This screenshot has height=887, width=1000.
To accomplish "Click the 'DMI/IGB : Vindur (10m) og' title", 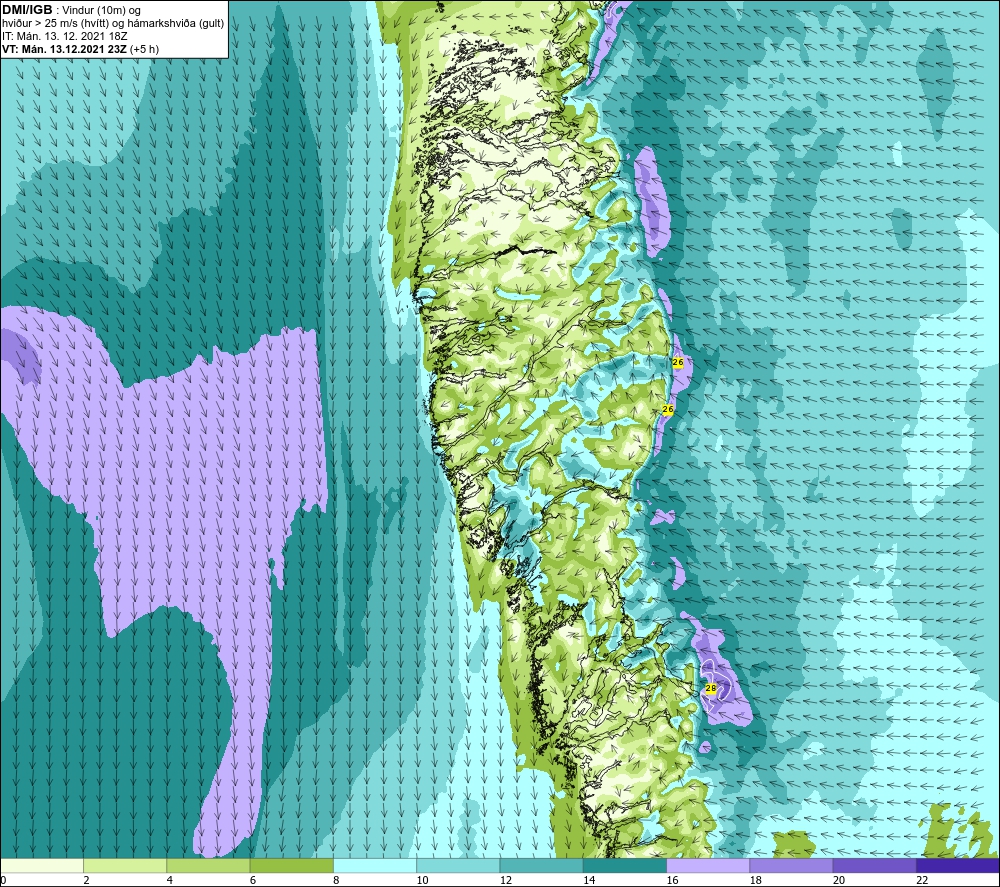I will click(x=71, y=10).
